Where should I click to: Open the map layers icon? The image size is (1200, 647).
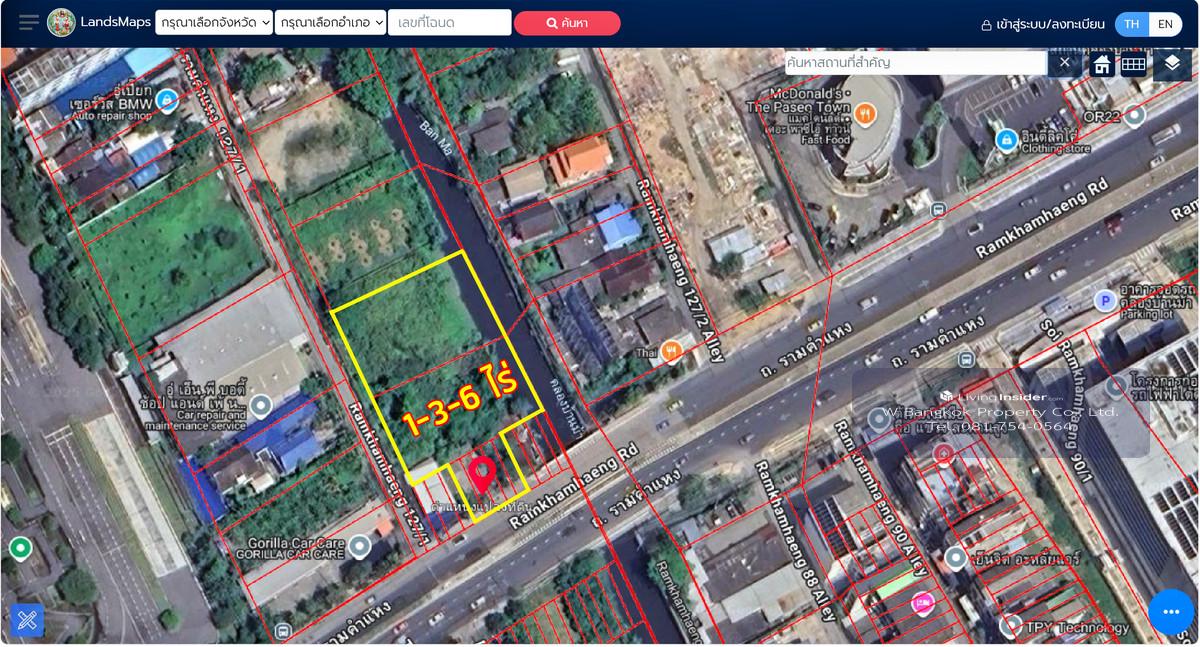coord(1172,63)
